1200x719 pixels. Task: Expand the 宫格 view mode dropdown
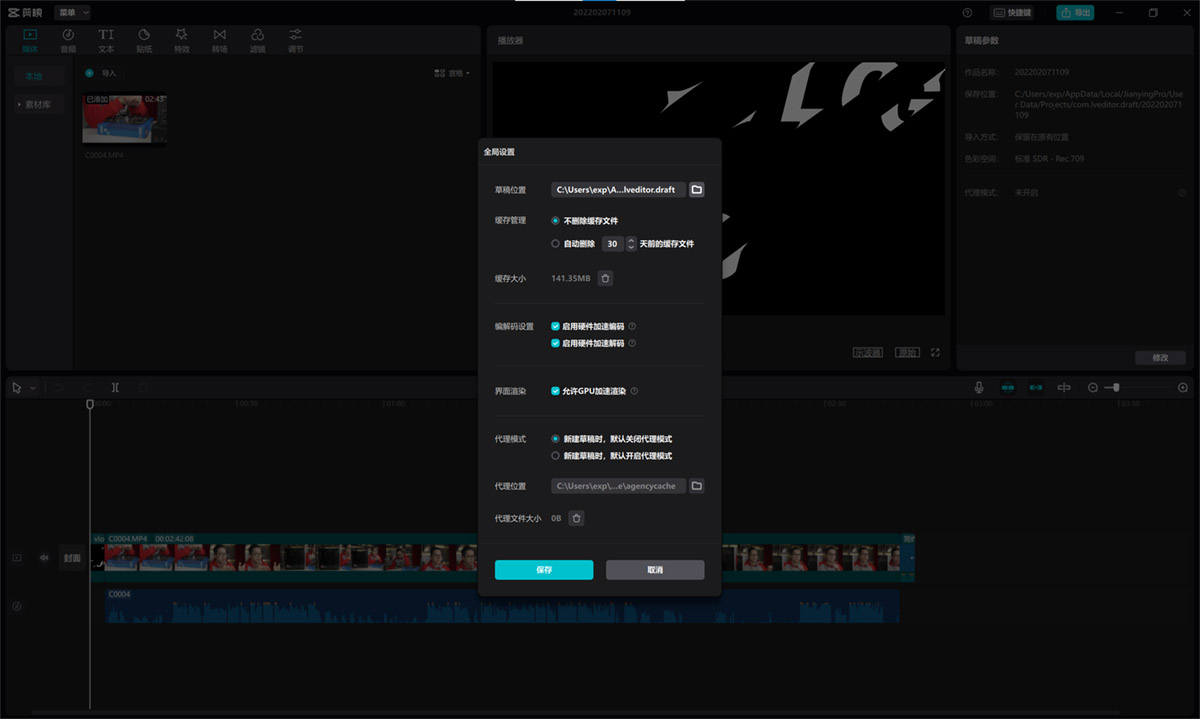(453, 73)
